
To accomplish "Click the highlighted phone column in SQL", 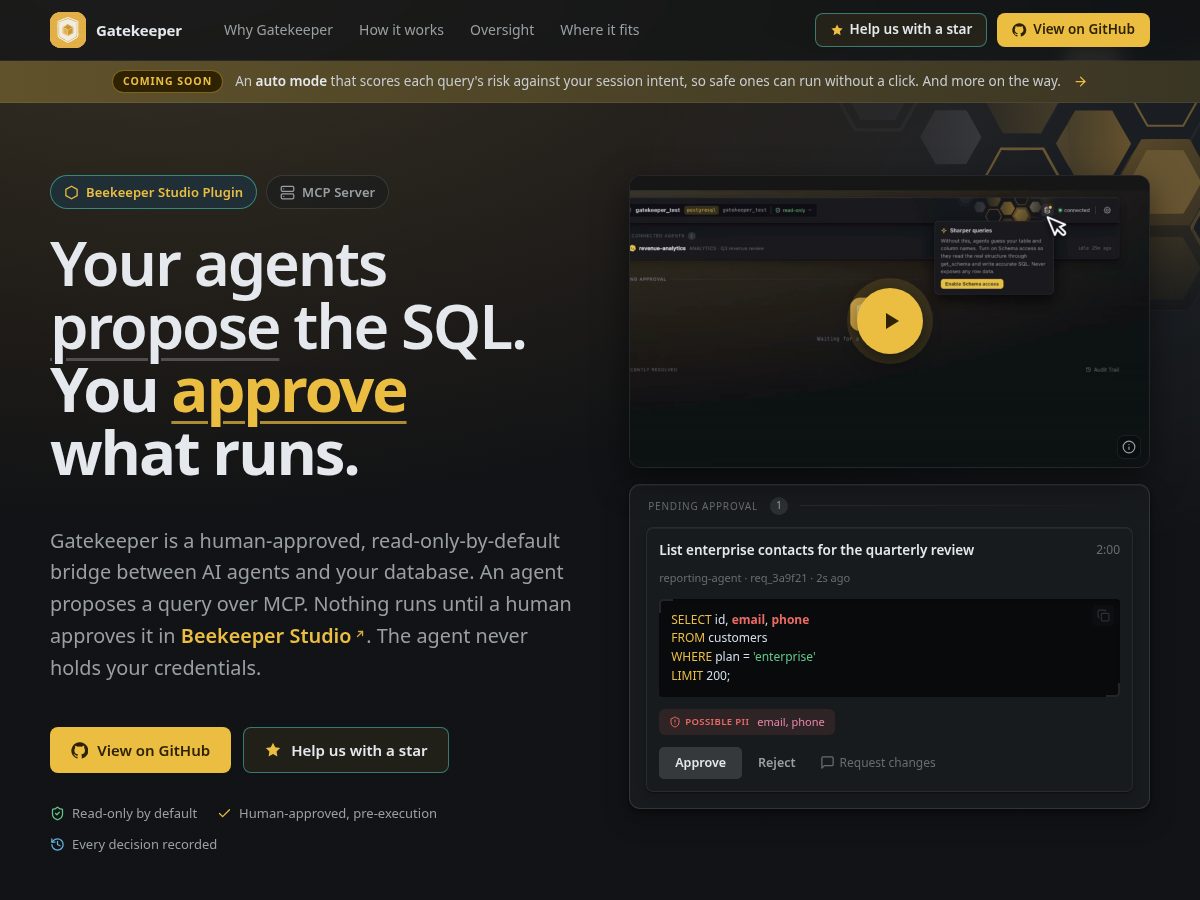I will (x=790, y=620).
